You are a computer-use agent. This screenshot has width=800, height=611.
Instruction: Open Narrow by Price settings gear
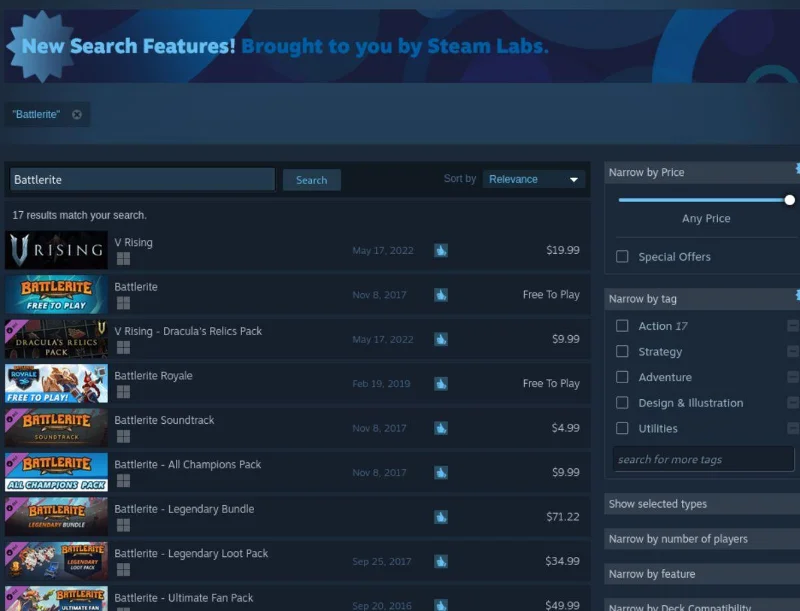pos(797,168)
